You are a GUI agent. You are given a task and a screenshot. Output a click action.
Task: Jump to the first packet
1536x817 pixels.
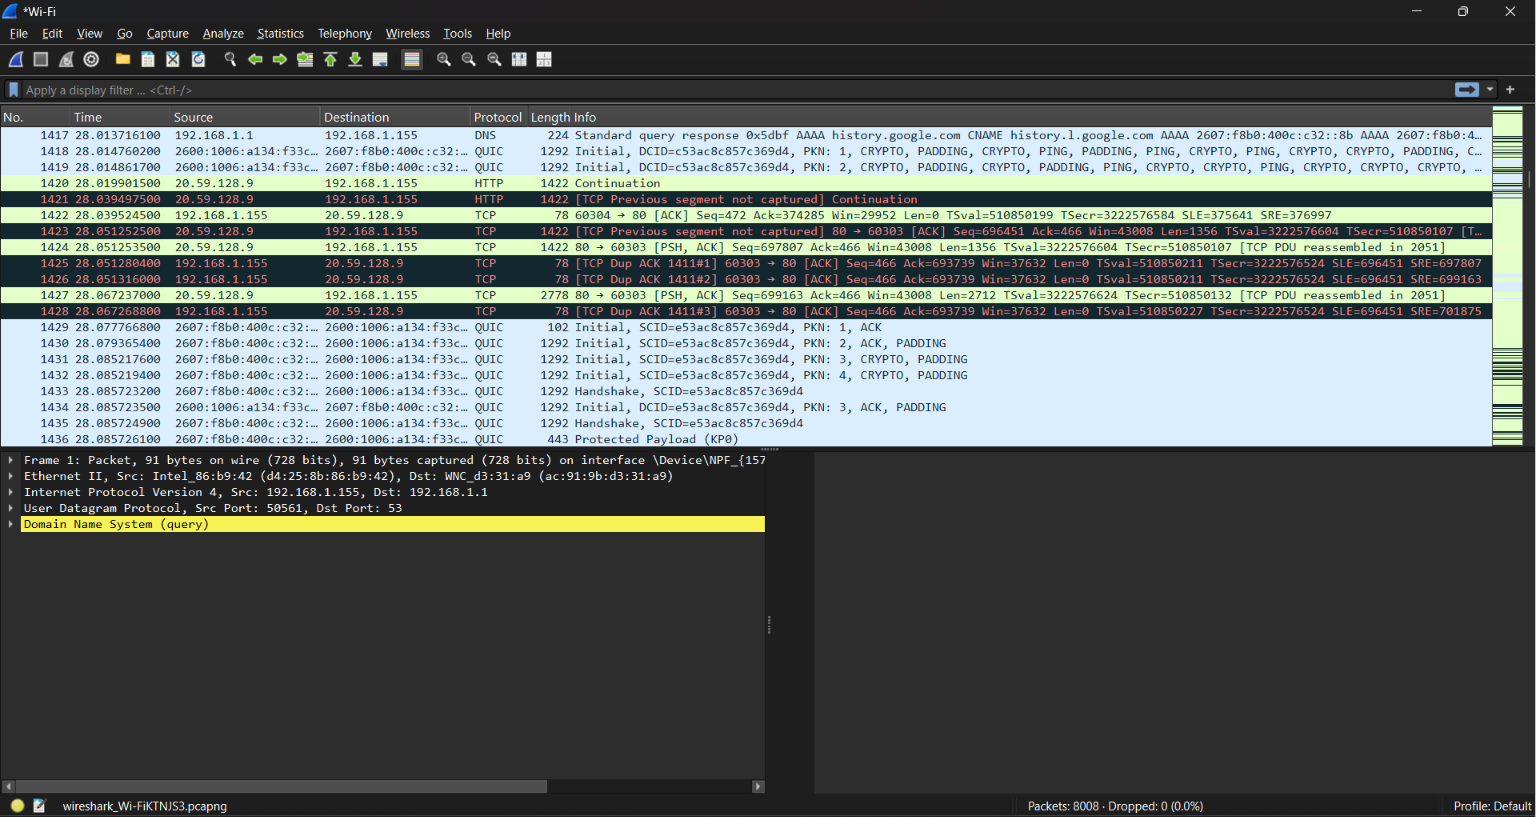(330, 60)
